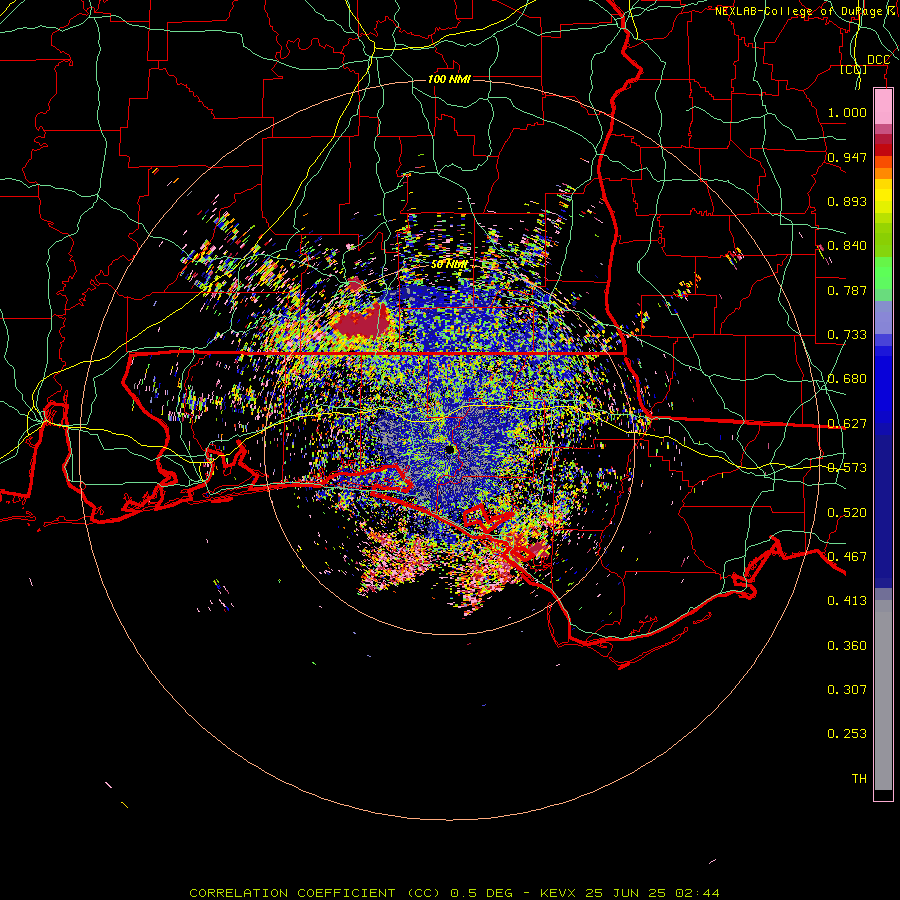Pick the gray swatch near 0.307
The image size is (900, 900).
click(883, 695)
